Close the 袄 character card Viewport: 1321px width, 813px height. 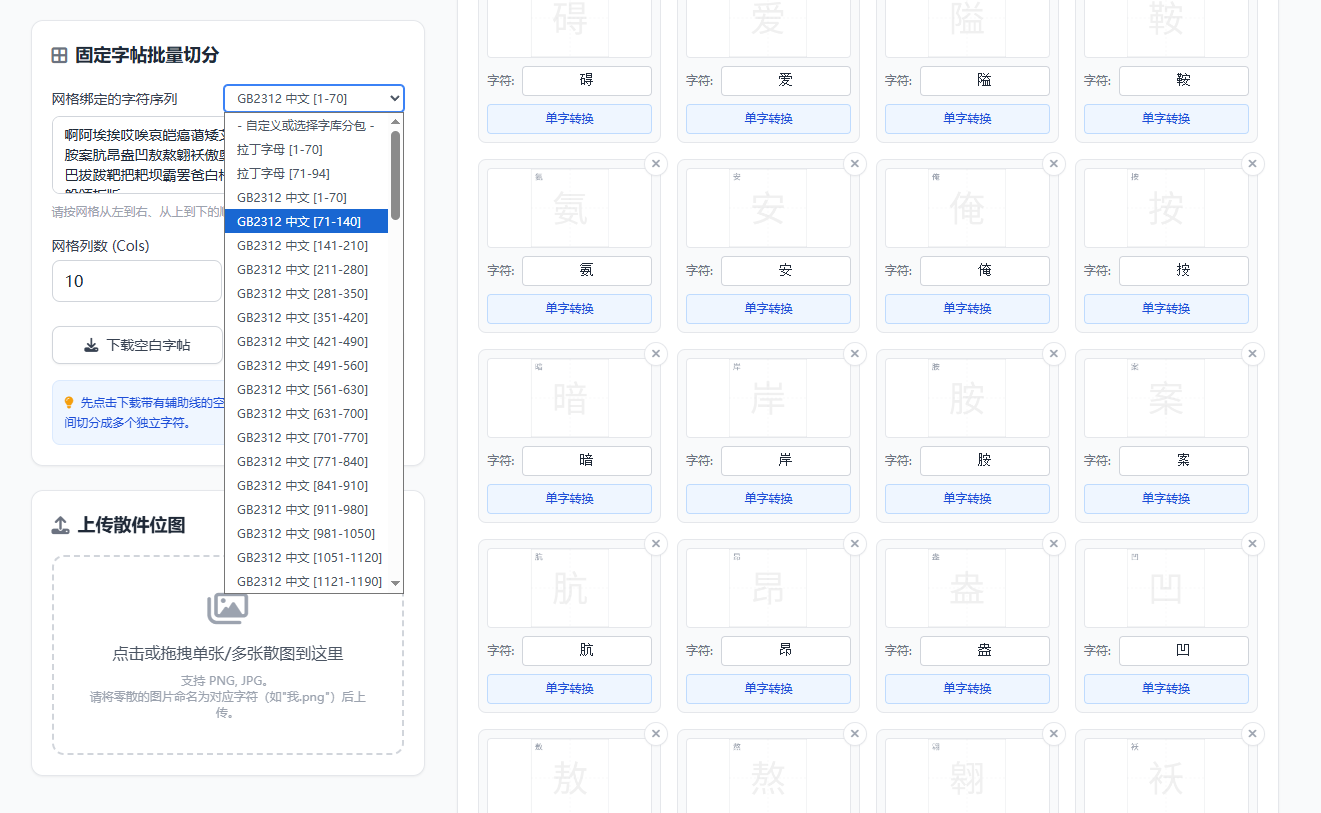click(1253, 734)
